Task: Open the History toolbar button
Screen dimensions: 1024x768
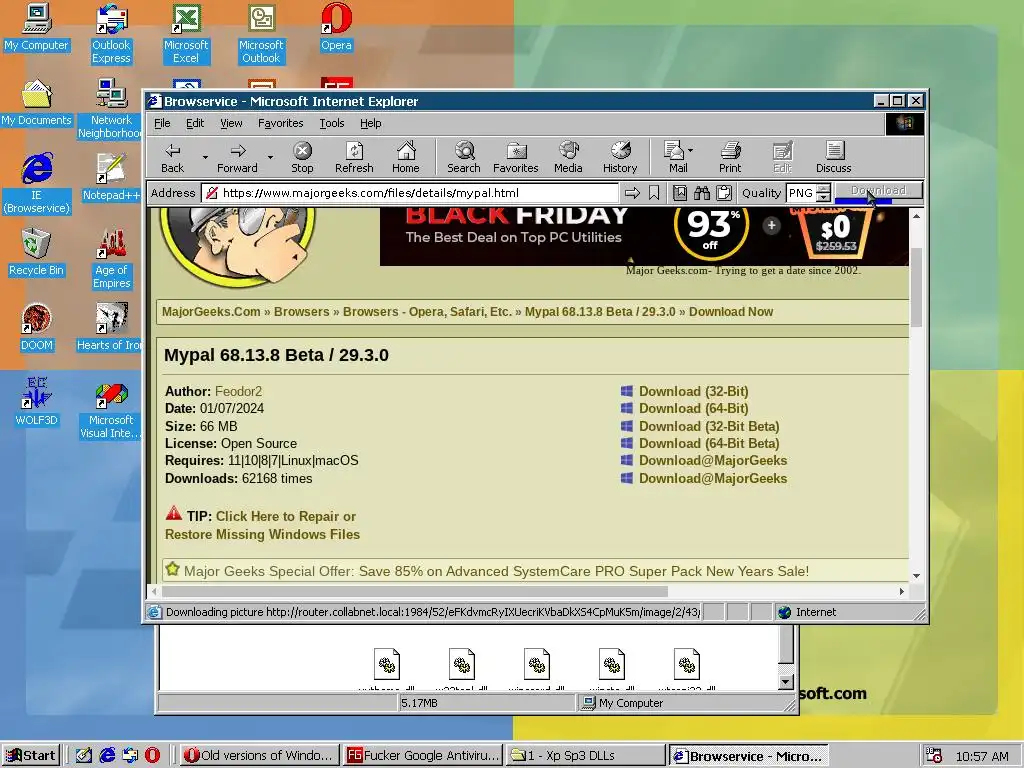Action: click(620, 158)
